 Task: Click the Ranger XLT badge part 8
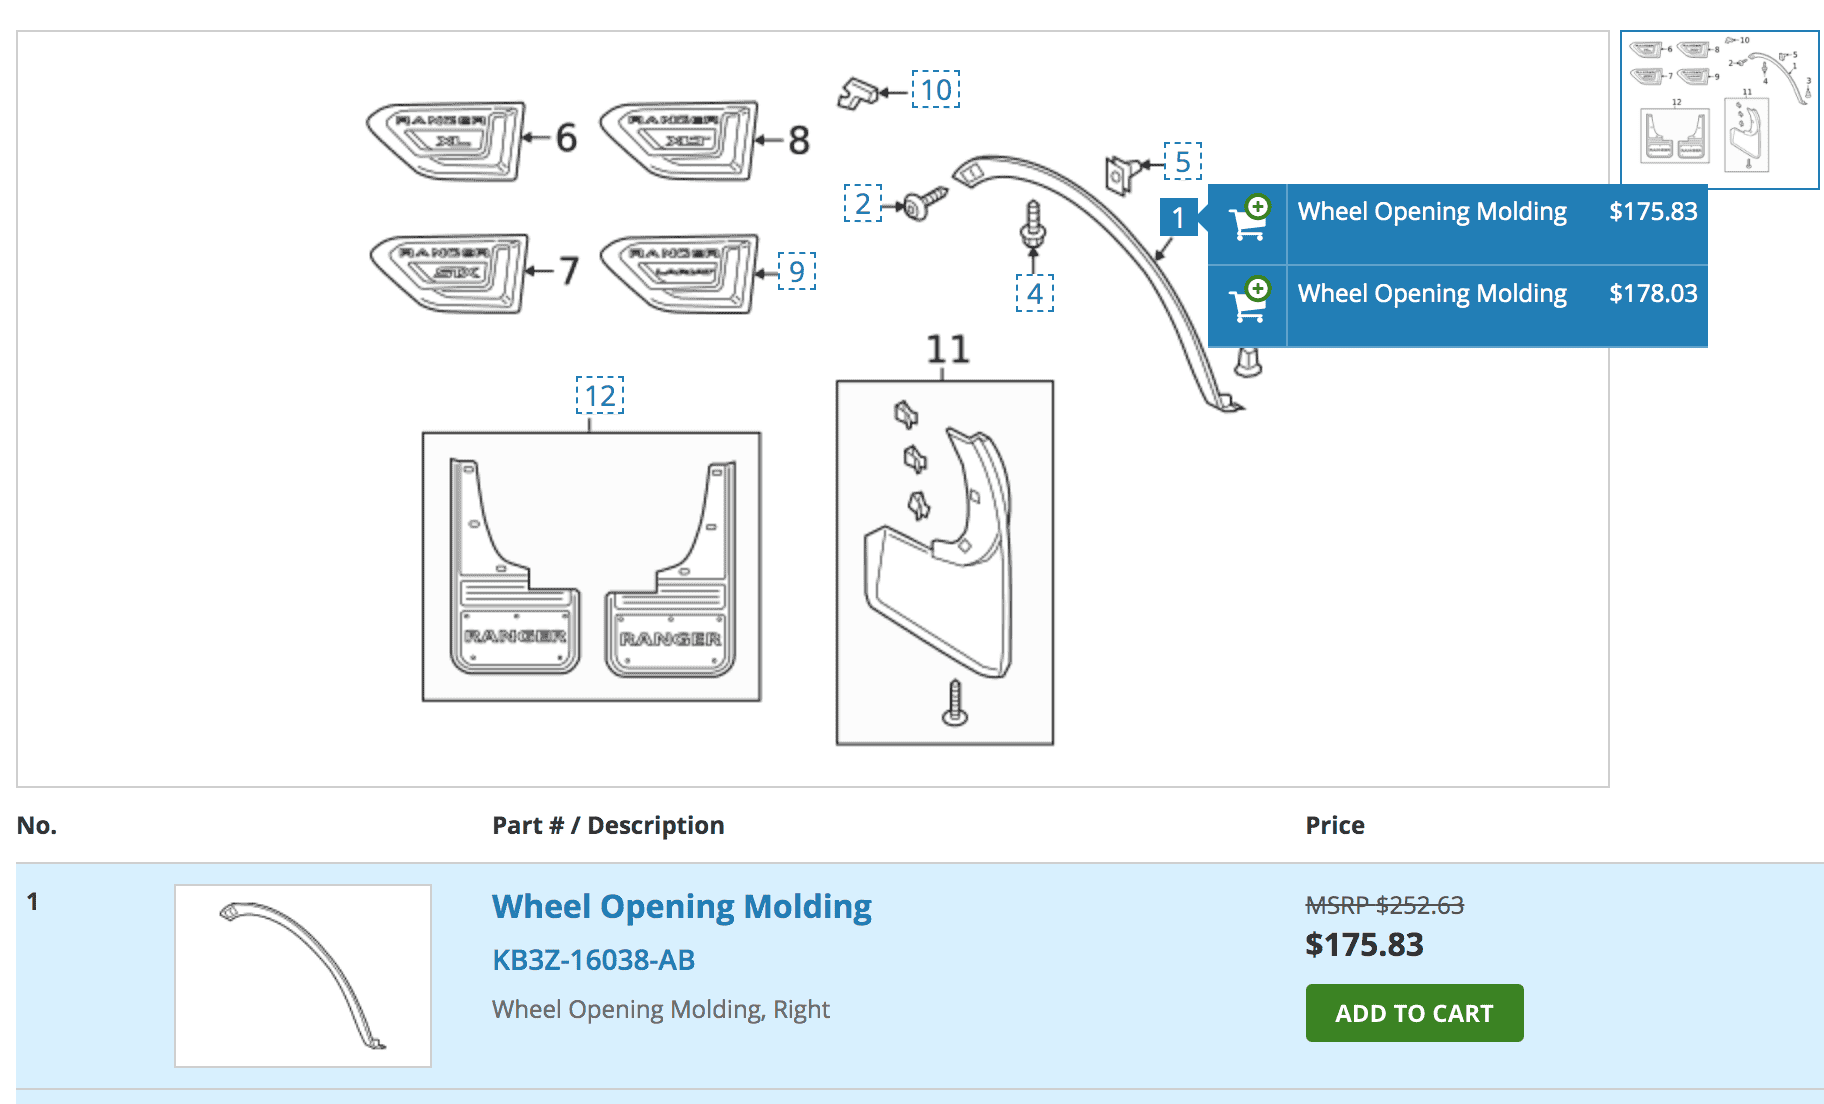679,141
